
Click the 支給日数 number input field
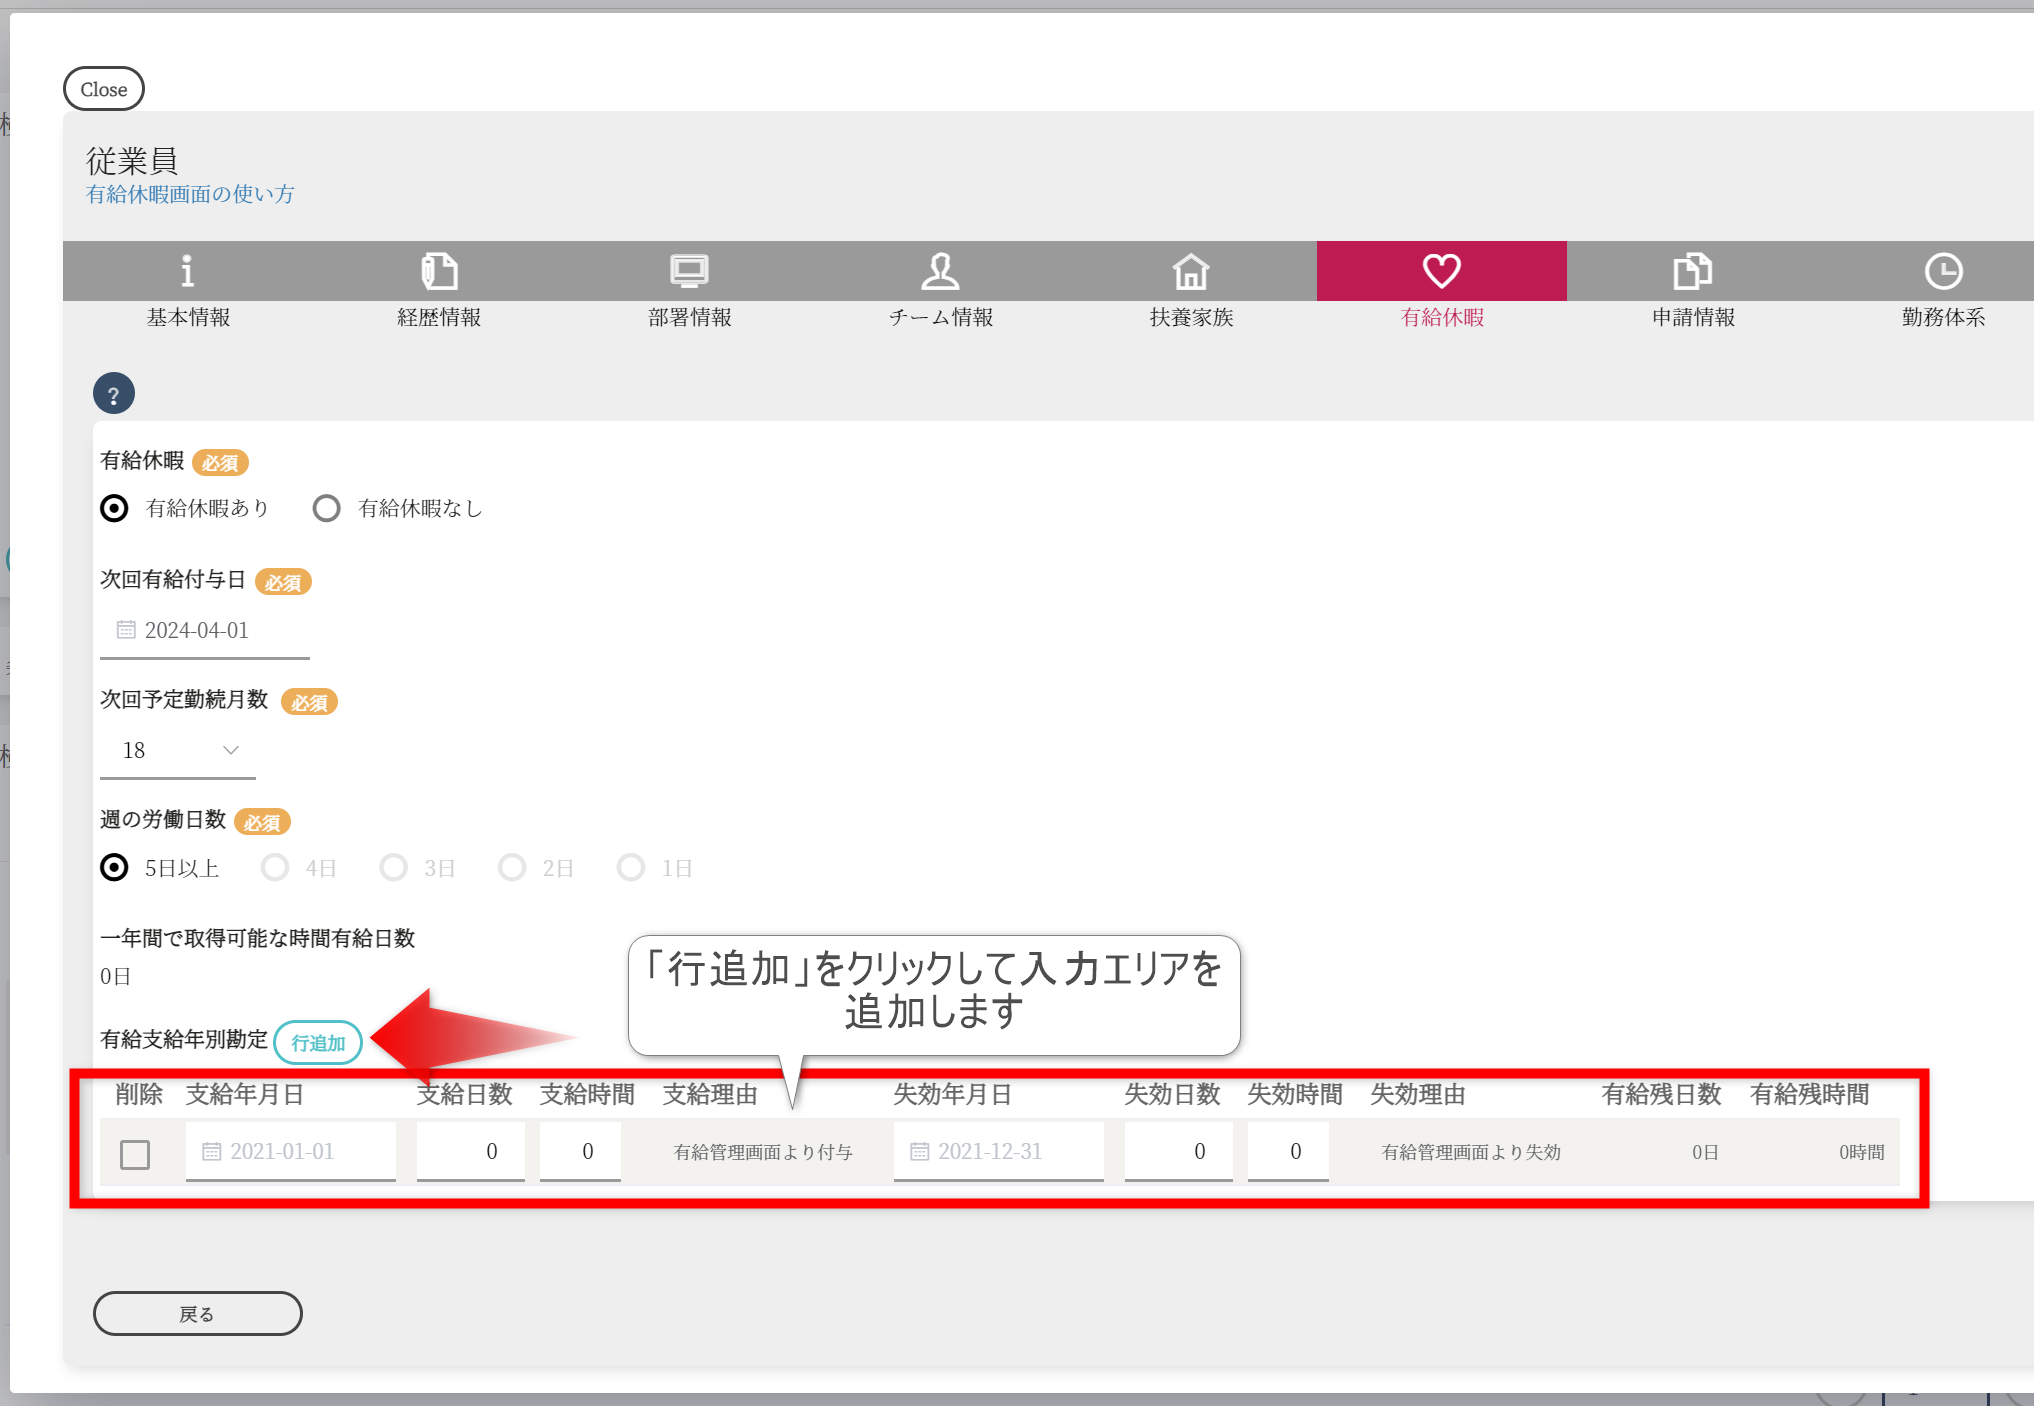click(470, 1151)
